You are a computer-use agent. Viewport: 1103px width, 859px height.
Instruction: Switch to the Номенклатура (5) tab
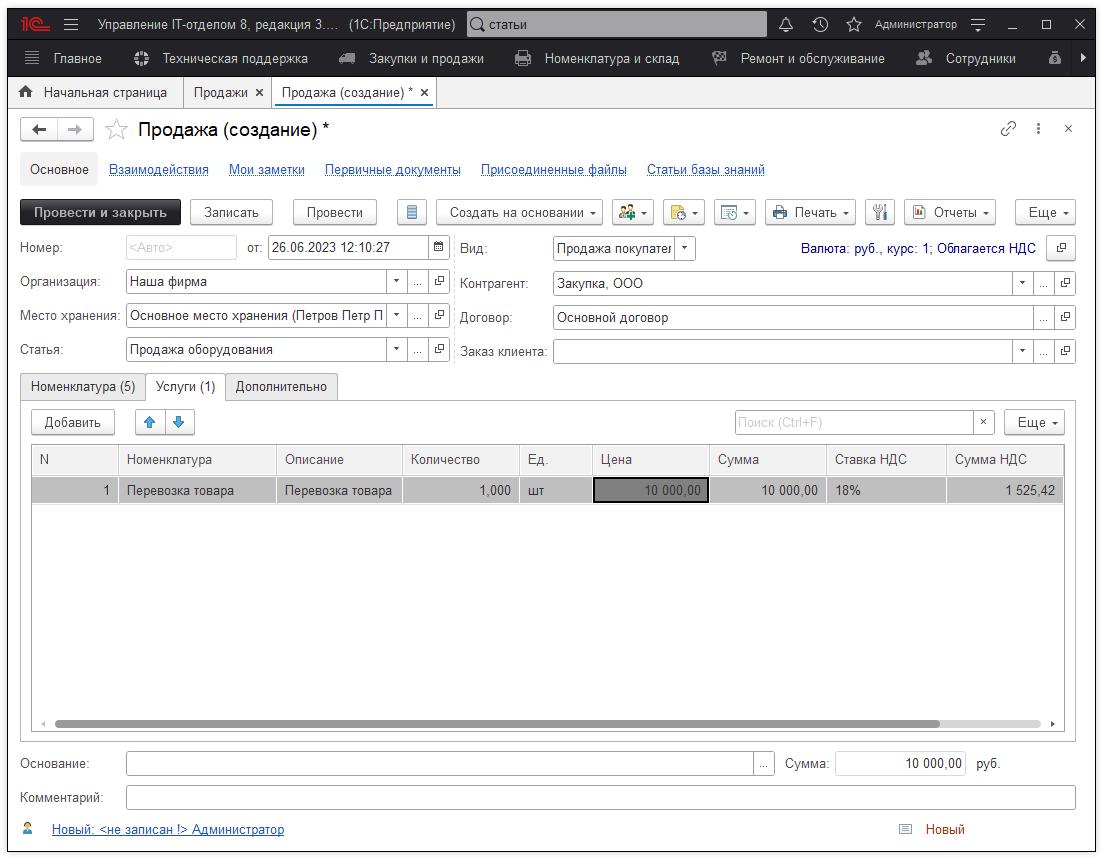point(83,387)
